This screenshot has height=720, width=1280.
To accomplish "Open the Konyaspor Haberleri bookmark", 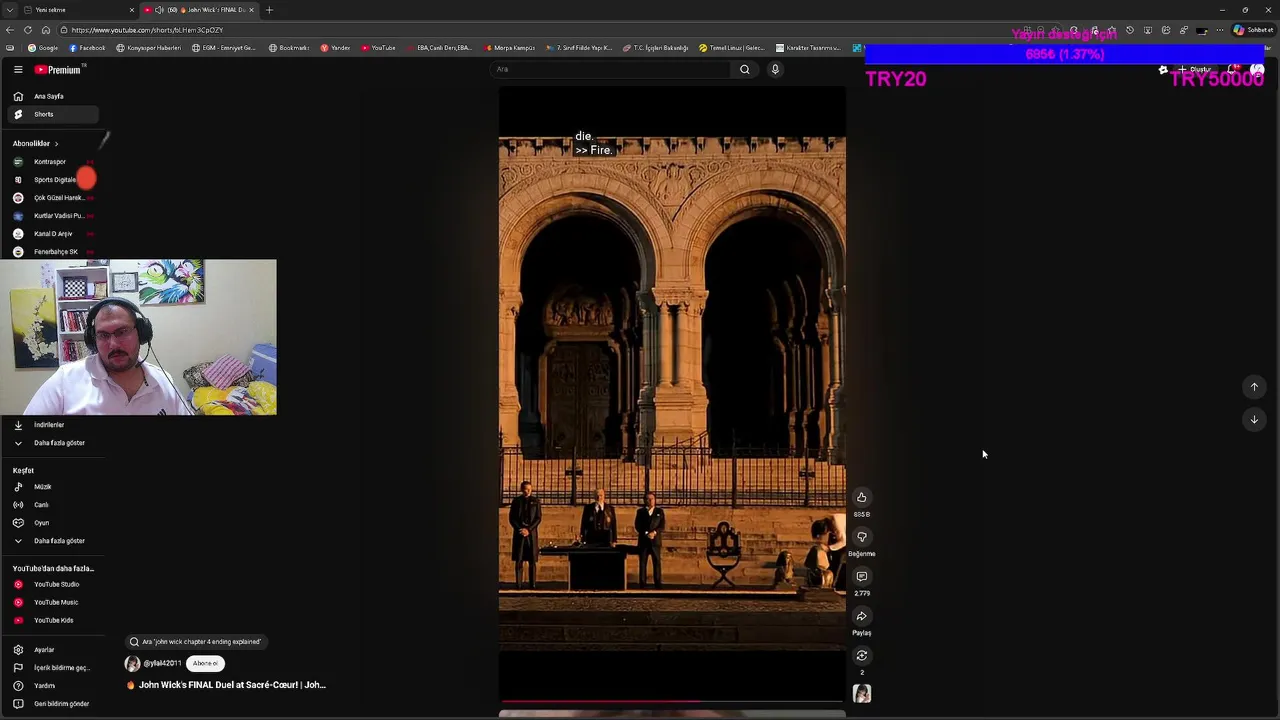I will 149,48.
